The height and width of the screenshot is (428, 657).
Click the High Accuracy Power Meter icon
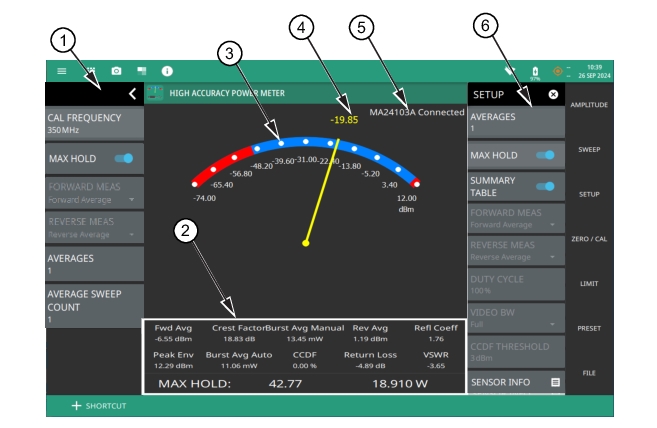click(x=155, y=93)
